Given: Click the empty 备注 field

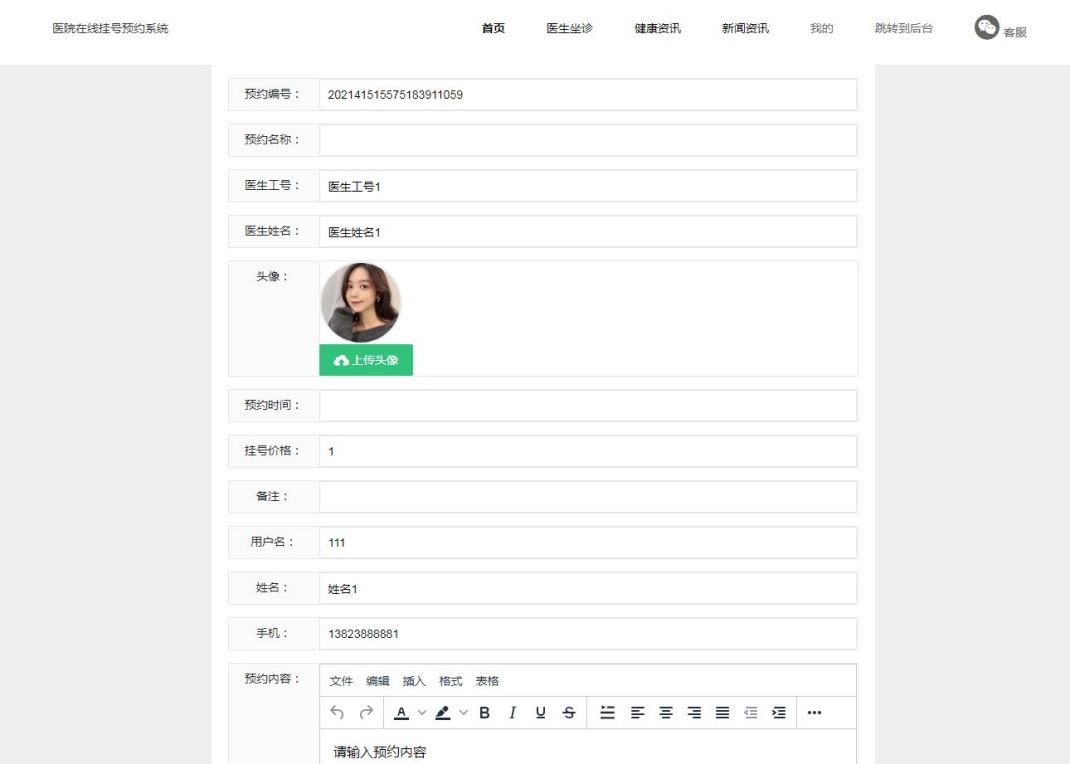Looking at the screenshot, I should tap(588, 497).
